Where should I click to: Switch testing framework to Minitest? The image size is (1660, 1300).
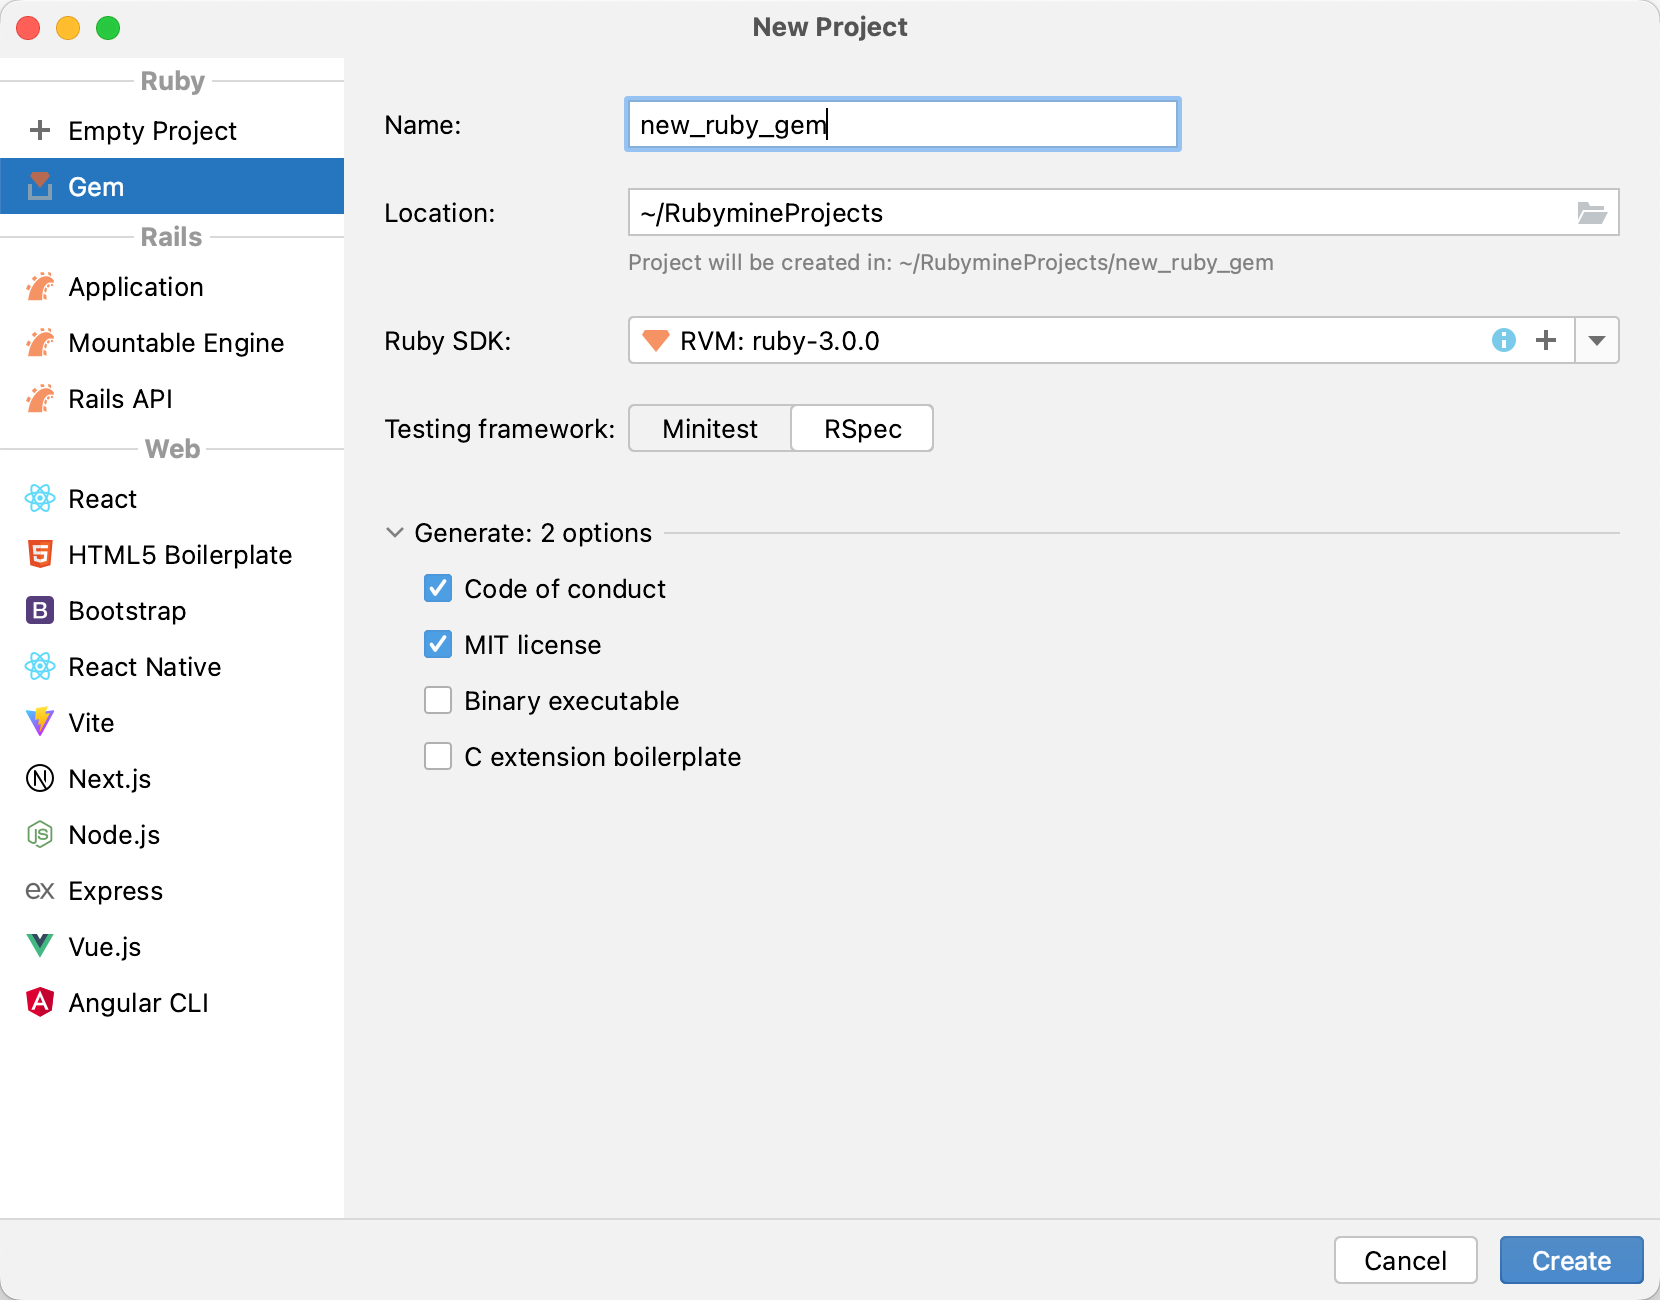709,428
